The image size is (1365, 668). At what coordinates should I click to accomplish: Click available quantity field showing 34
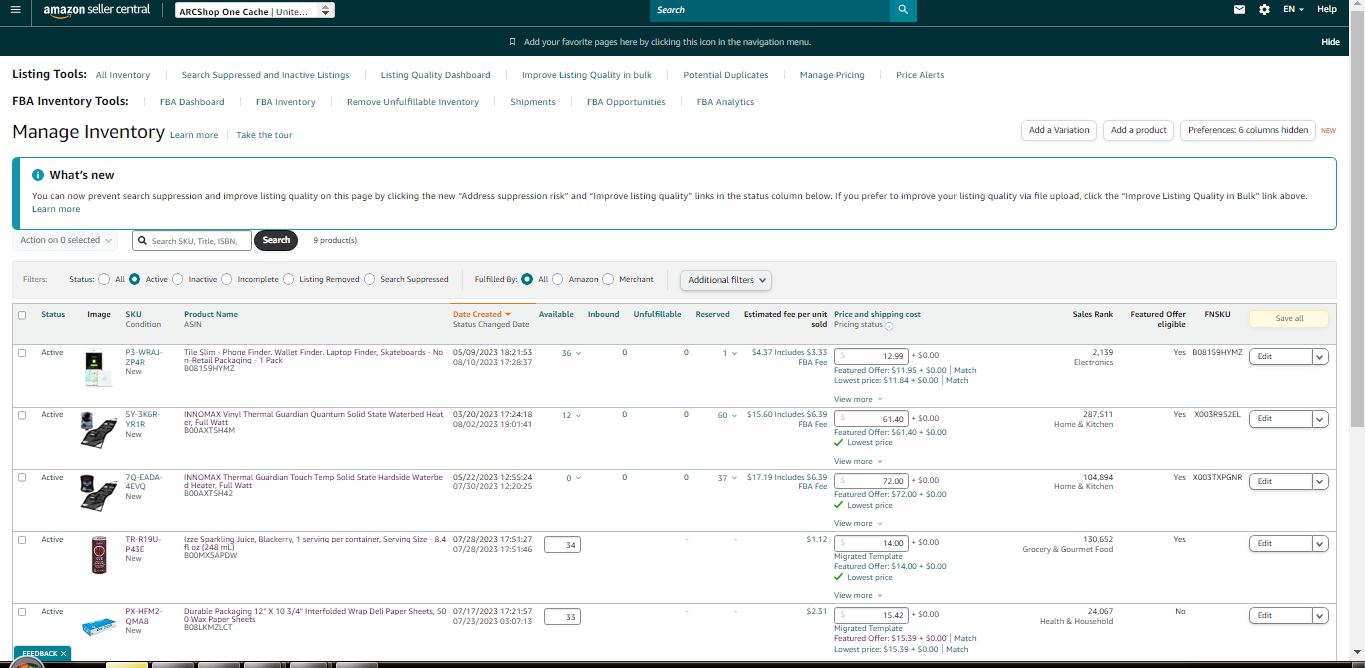(562, 545)
